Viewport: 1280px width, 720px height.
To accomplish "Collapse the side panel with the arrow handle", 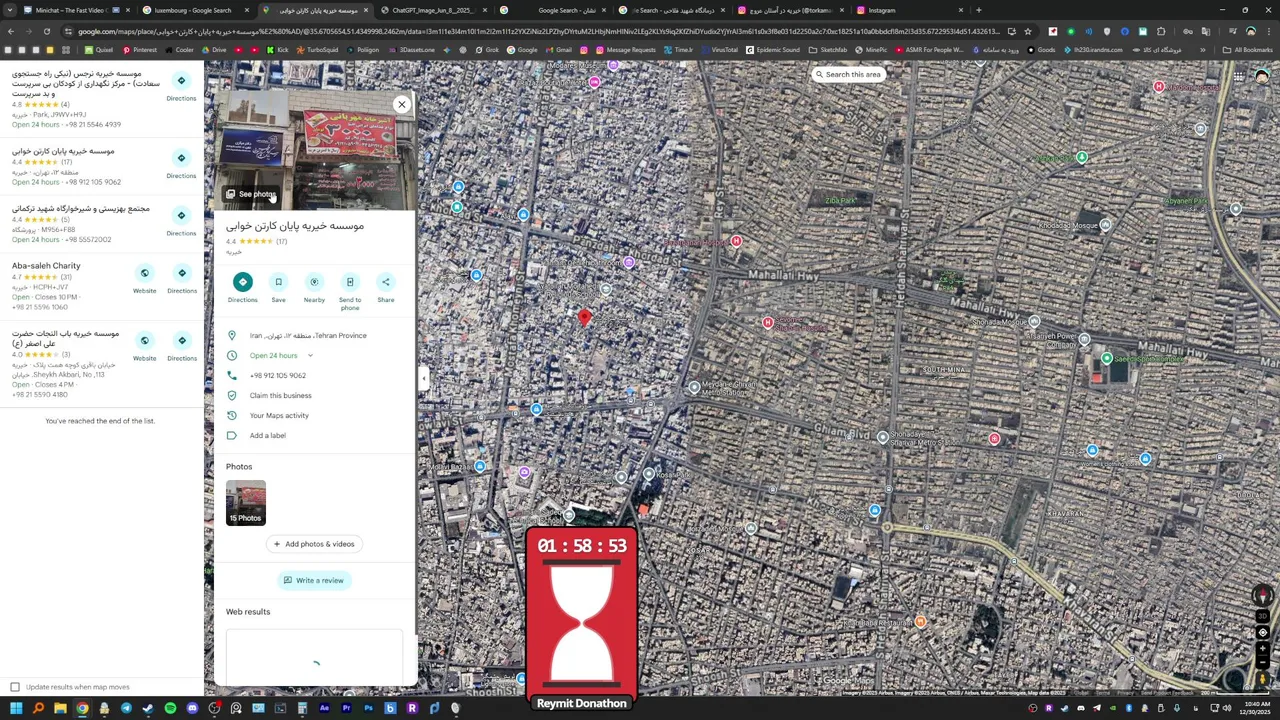I will pyautogui.click(x=423, y=378).
